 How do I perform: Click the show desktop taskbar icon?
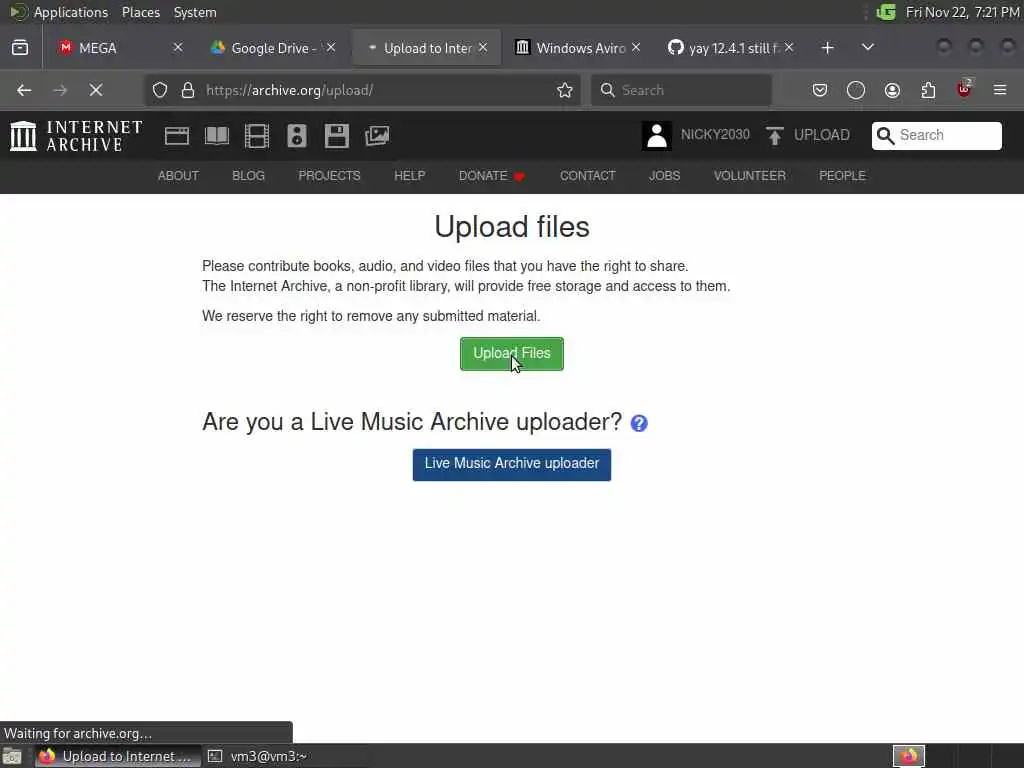coord(12,756)
